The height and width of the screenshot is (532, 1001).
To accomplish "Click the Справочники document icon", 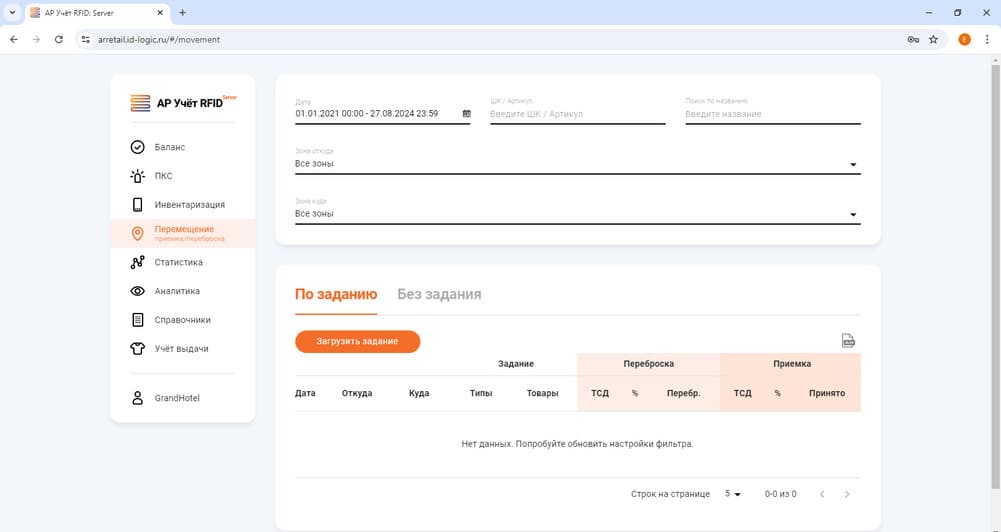I will pyautogui.click(x=138, y=320).
